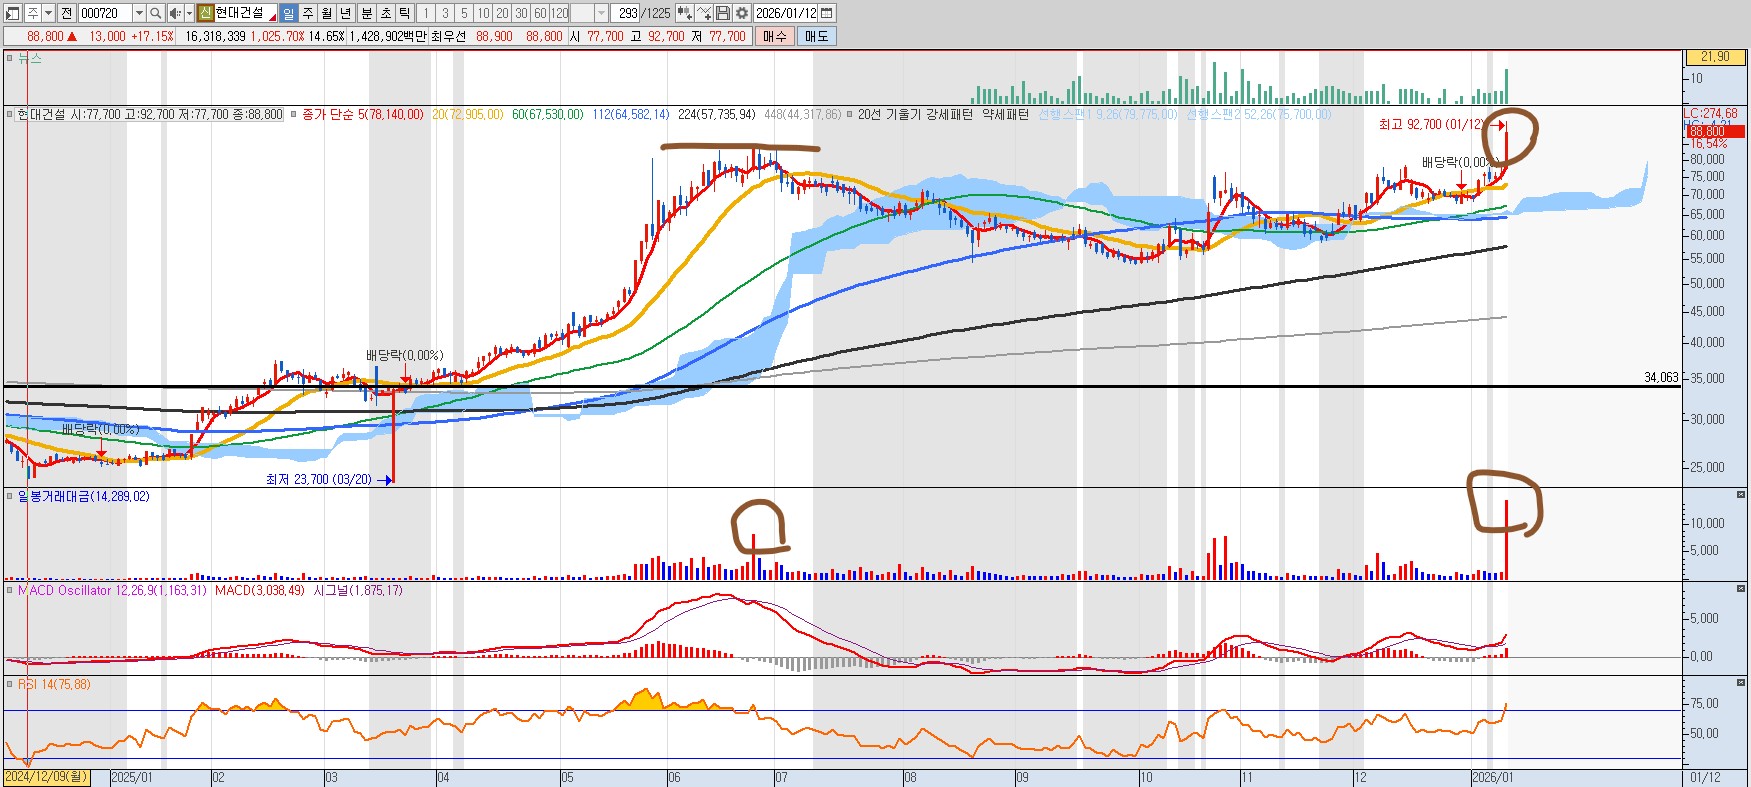Toggle the 뉴스 indicator marker box

[x=10, y=58]
